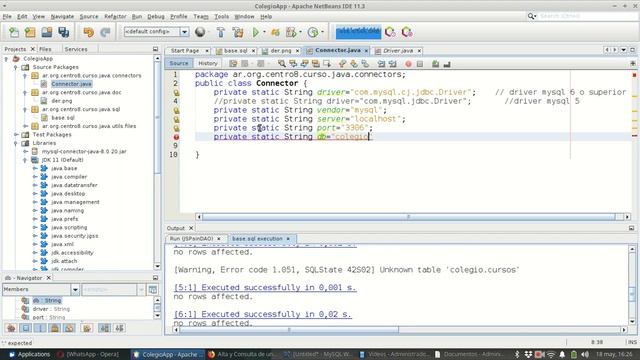Switch to the Run (JSPainDAO) output tab
This screenshot has height=360, width=640.
point(191,238)
